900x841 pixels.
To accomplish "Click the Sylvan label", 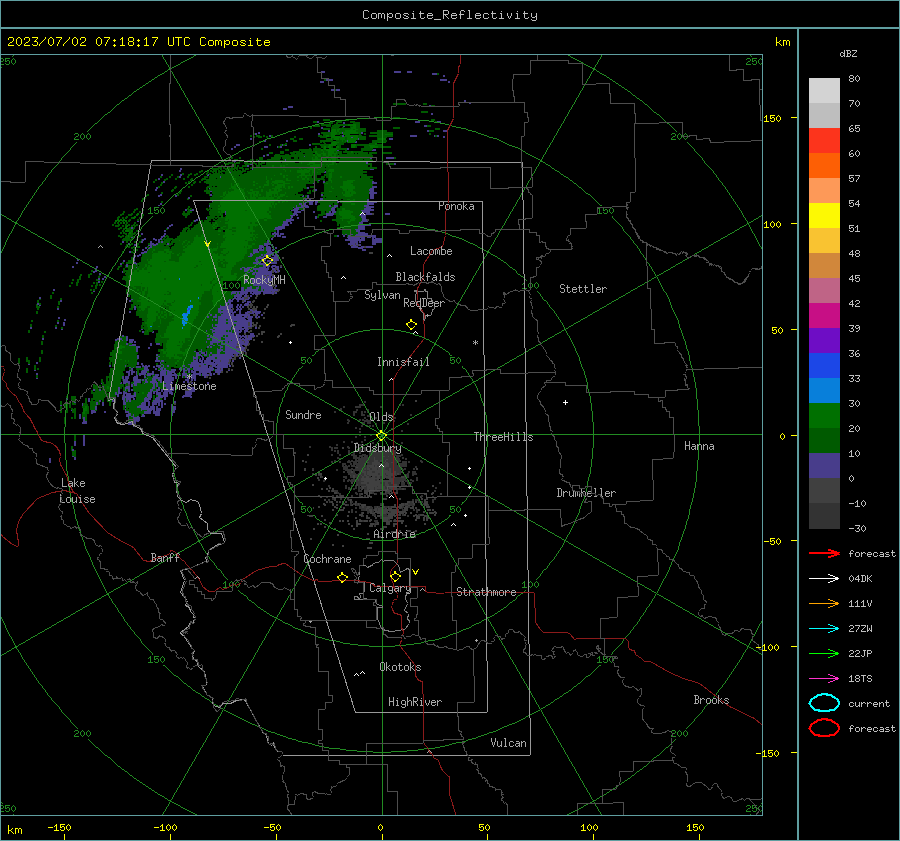I will point(382,295).
